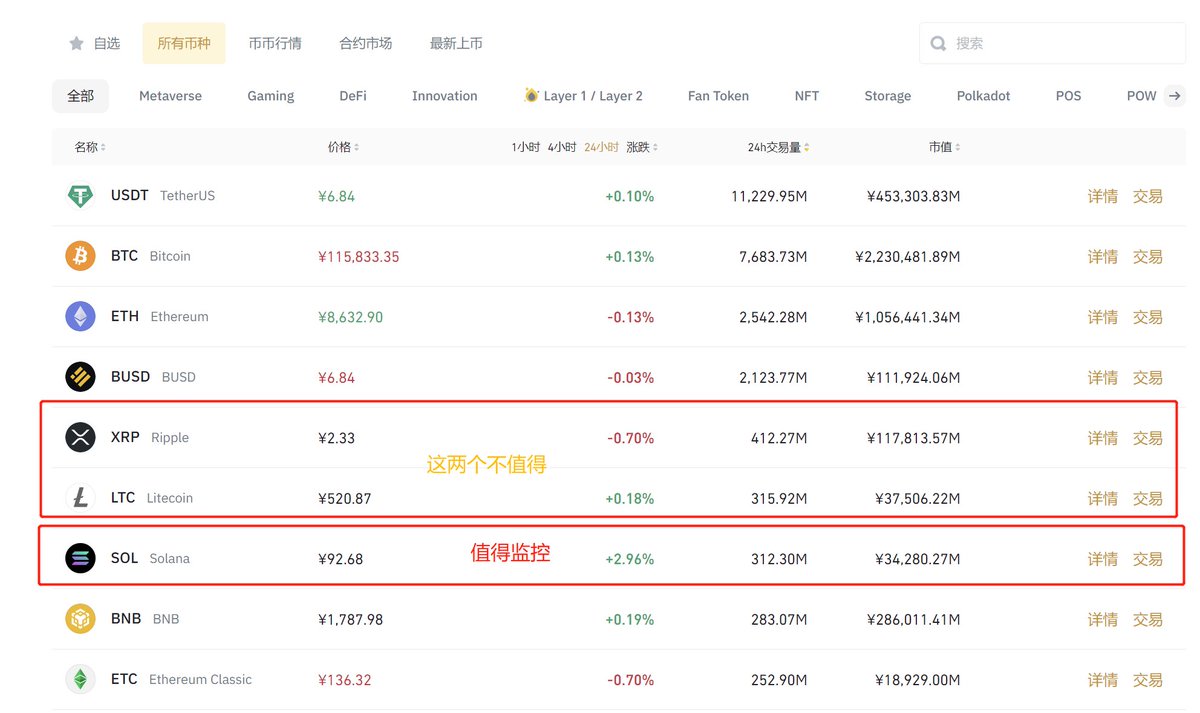This screenshot has height=713, width=1200.
Task: Open 详情 for BUSD
Action: tap(1103, 378)
